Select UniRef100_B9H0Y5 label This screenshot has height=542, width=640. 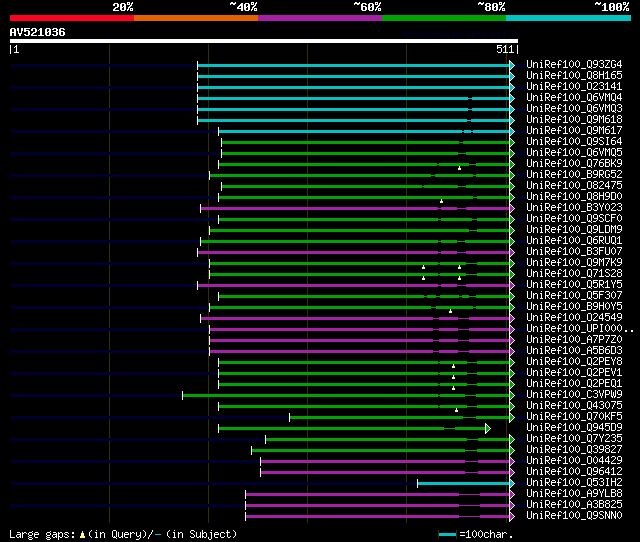tap(574, 307)
